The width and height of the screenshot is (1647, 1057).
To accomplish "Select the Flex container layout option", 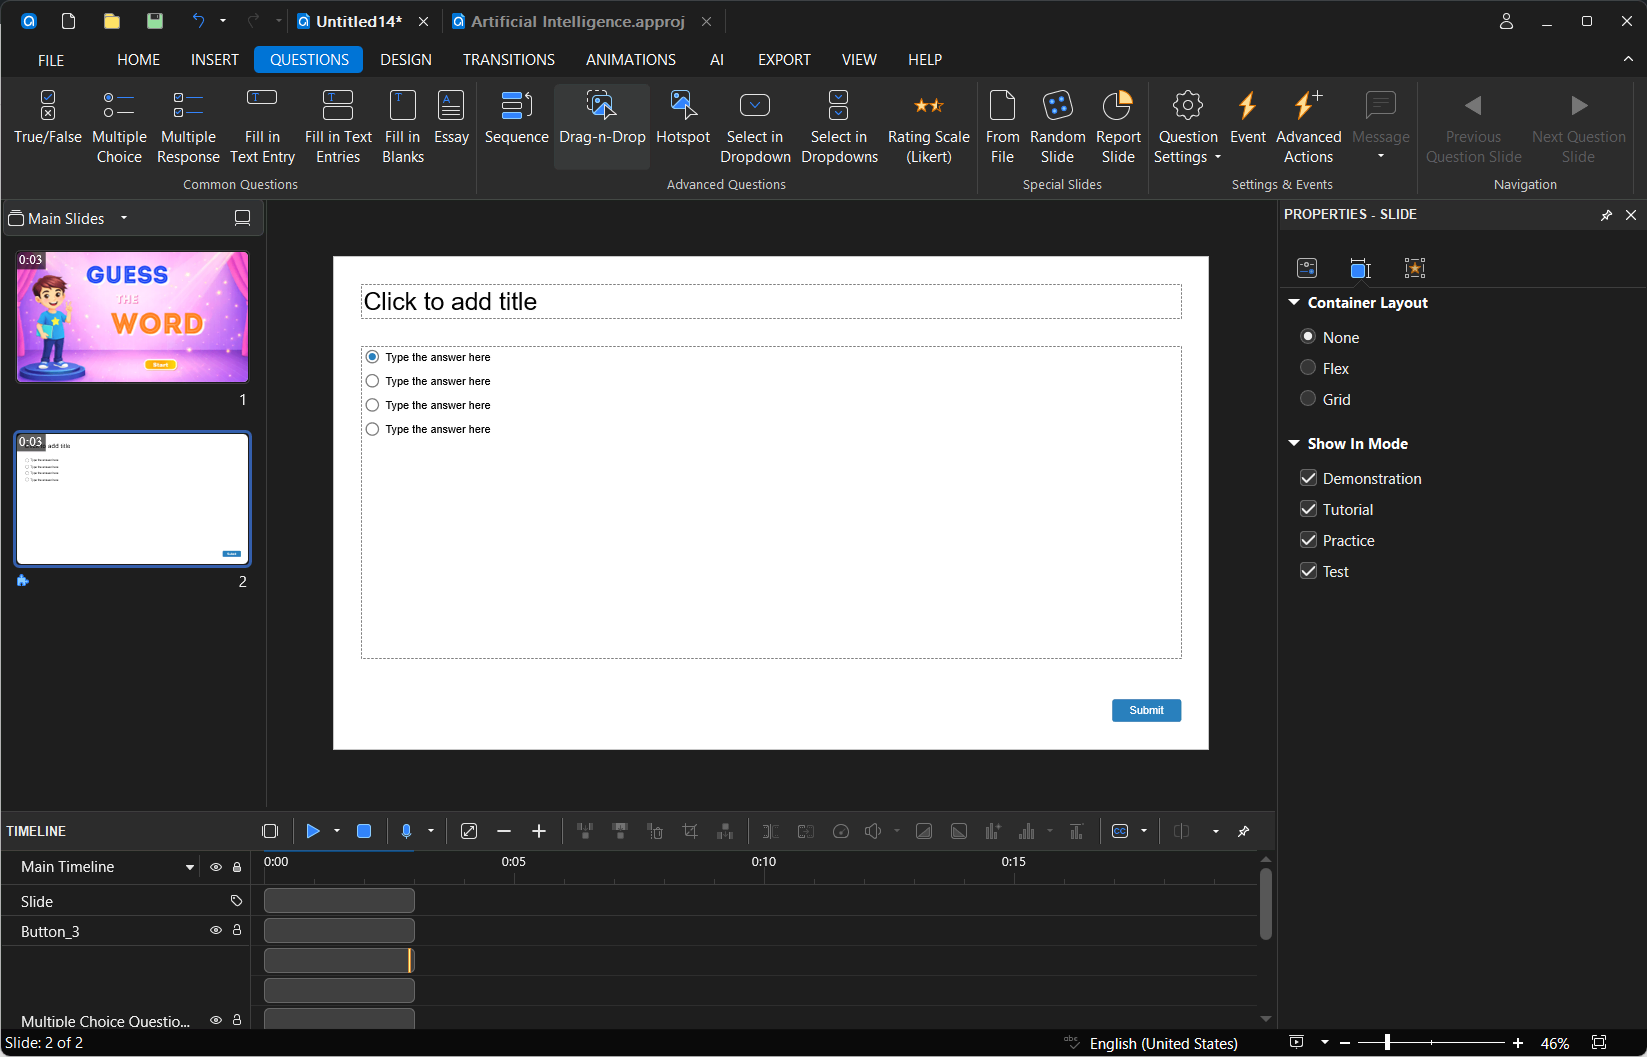I will click(1308, 368).
